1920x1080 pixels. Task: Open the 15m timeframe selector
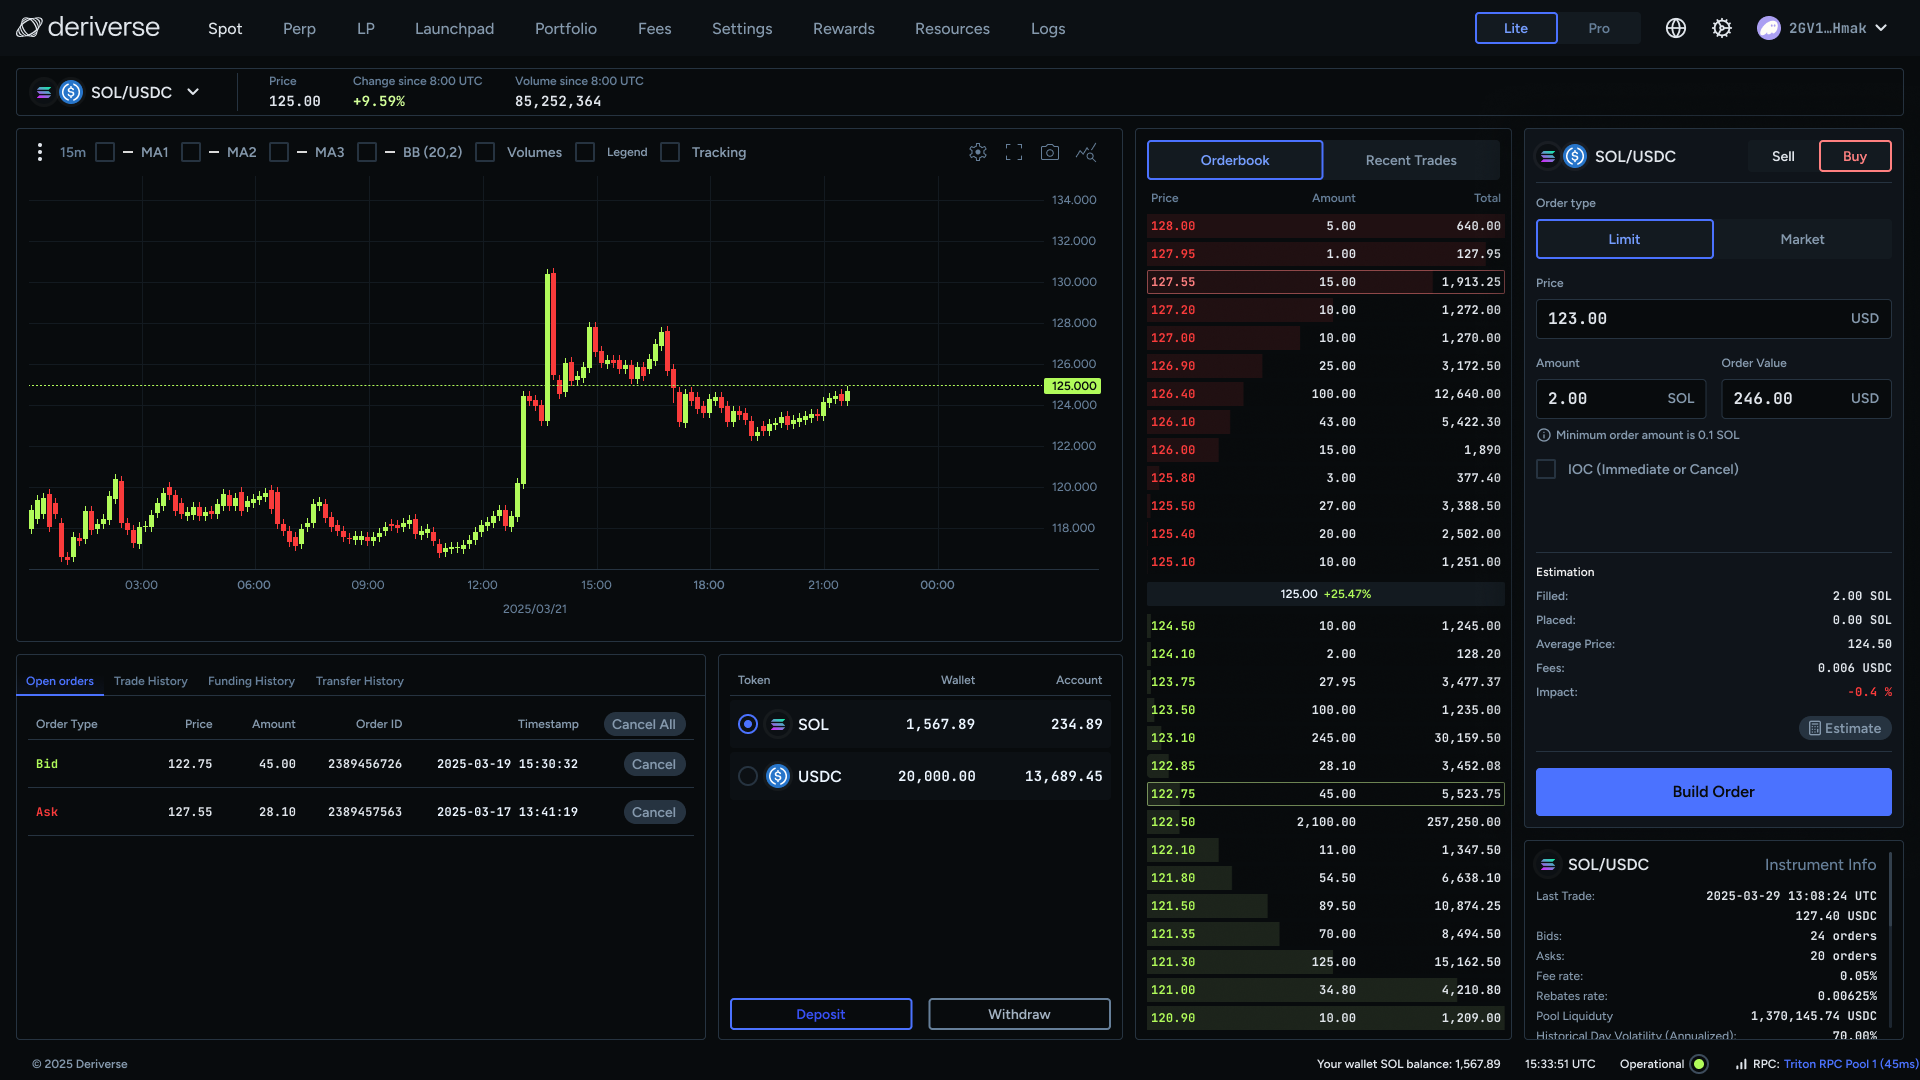73,152
